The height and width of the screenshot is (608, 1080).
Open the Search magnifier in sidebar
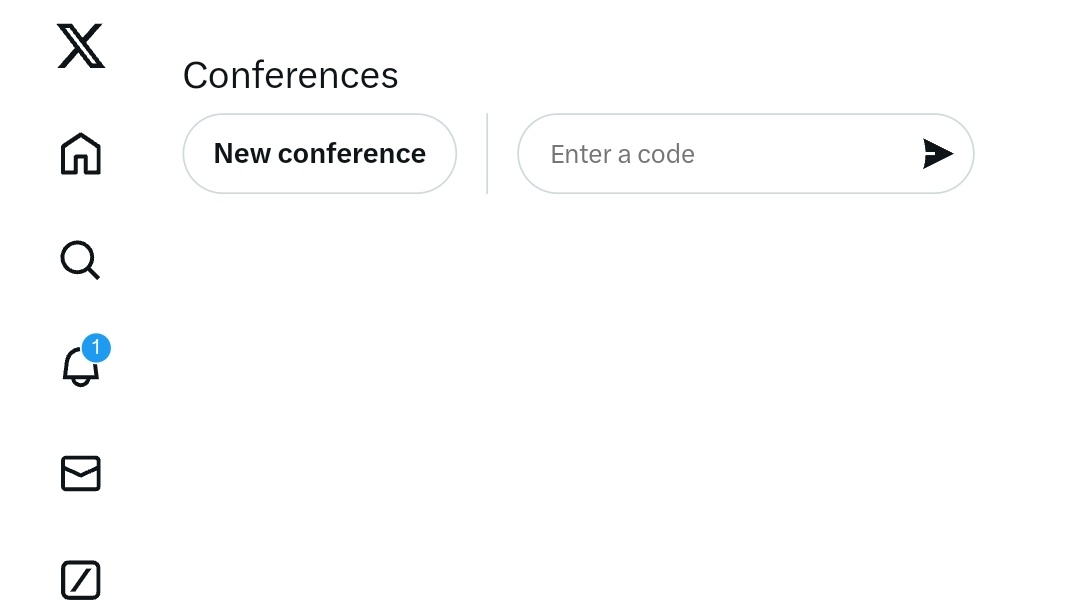pyautogui.click(x=81, y=260)
